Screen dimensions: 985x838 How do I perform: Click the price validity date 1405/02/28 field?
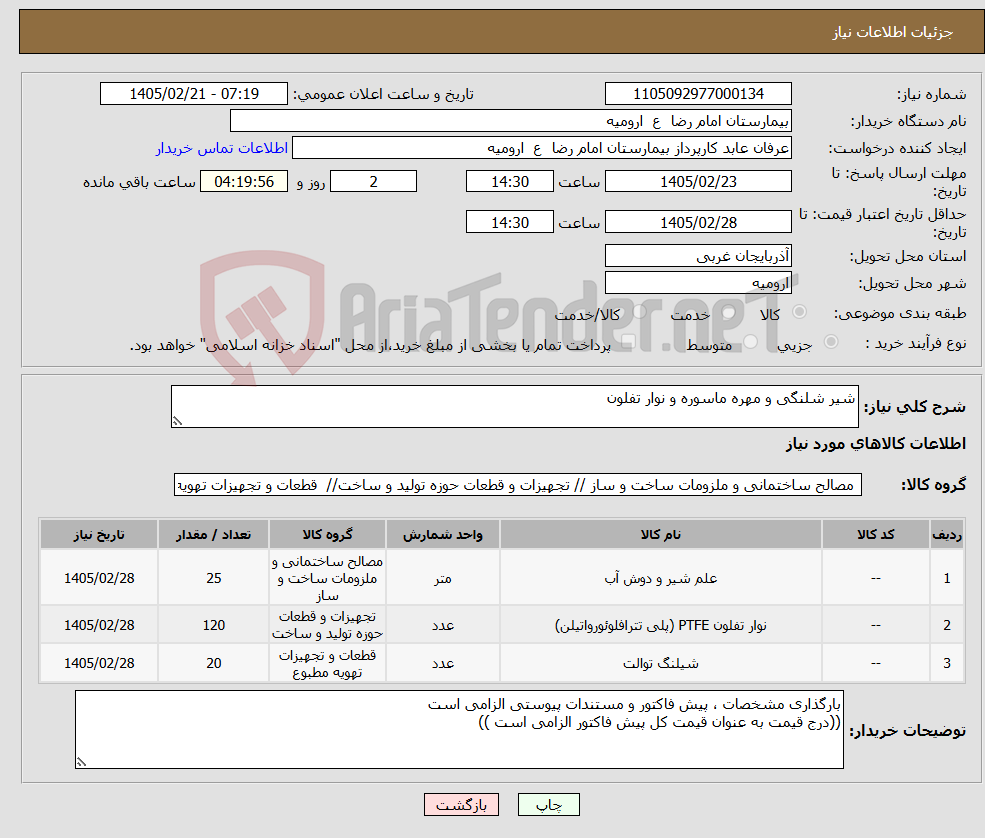click(698, 222)
